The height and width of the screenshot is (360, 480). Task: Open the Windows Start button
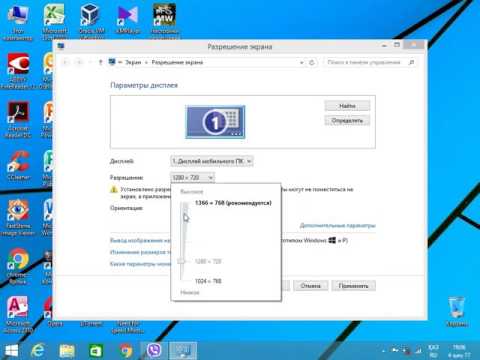[12, 351]
